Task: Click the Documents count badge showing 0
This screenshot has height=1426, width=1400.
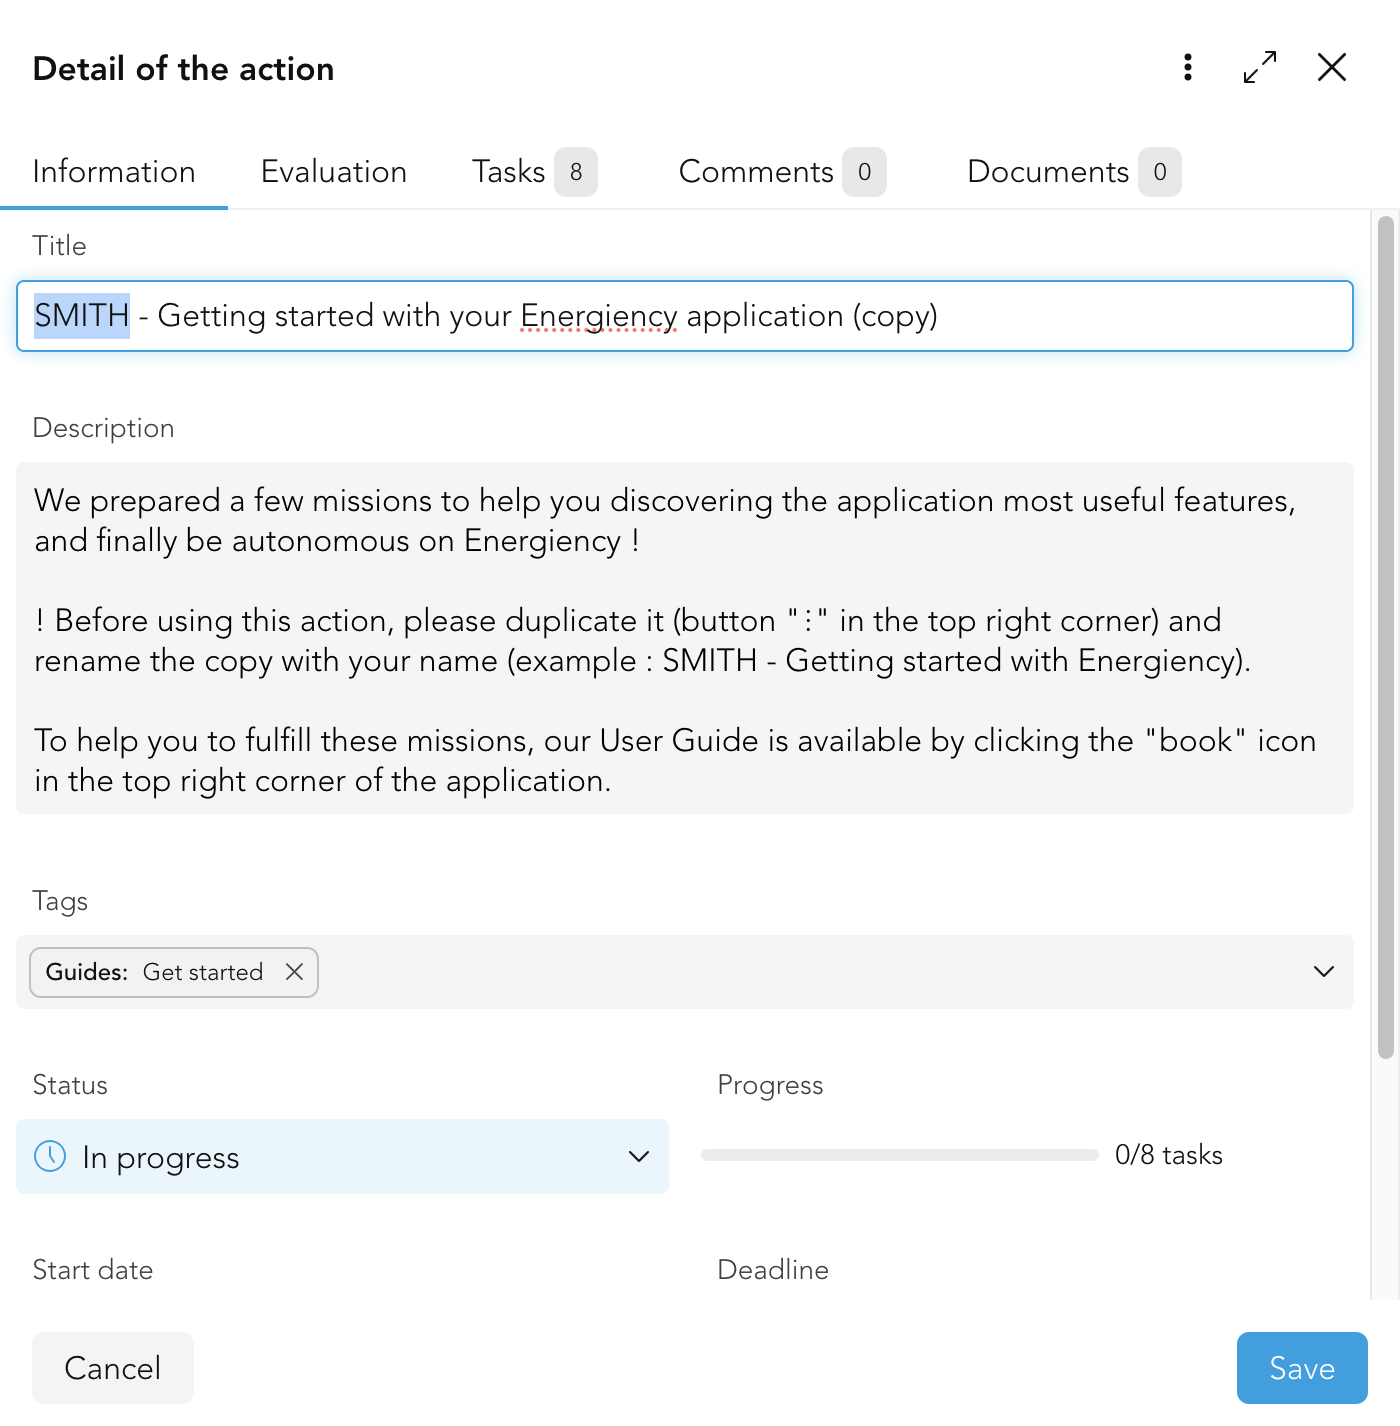Action: pyautogui.click(x=1160, y=172)
